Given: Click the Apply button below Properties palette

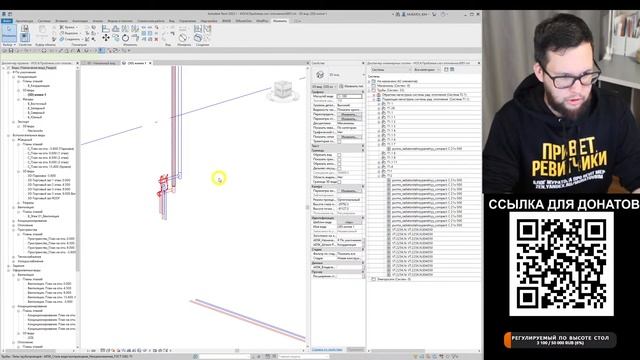Looking at the screenshot, I should pos(355,349).
